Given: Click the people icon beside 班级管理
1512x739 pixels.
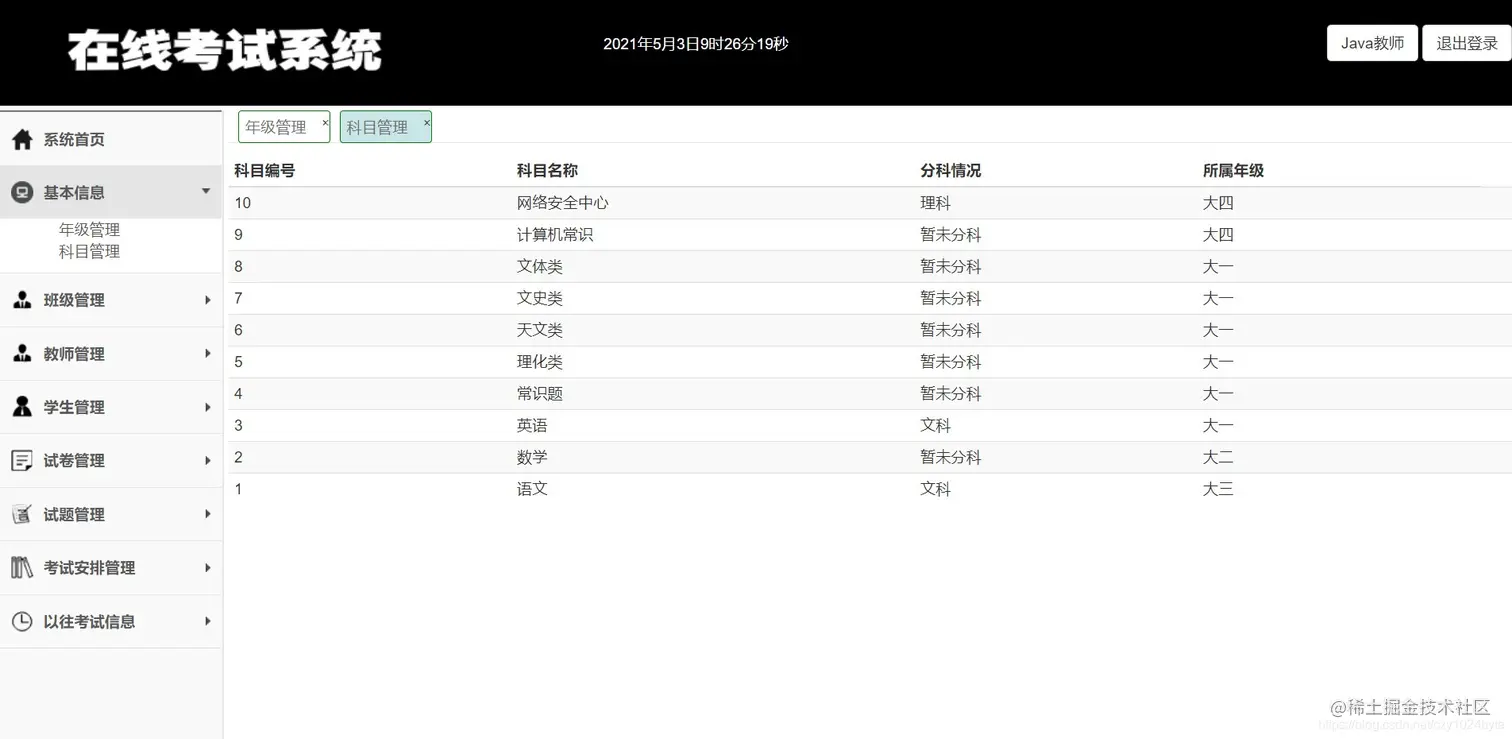Looking at the screenshot, I should (22, 300).
